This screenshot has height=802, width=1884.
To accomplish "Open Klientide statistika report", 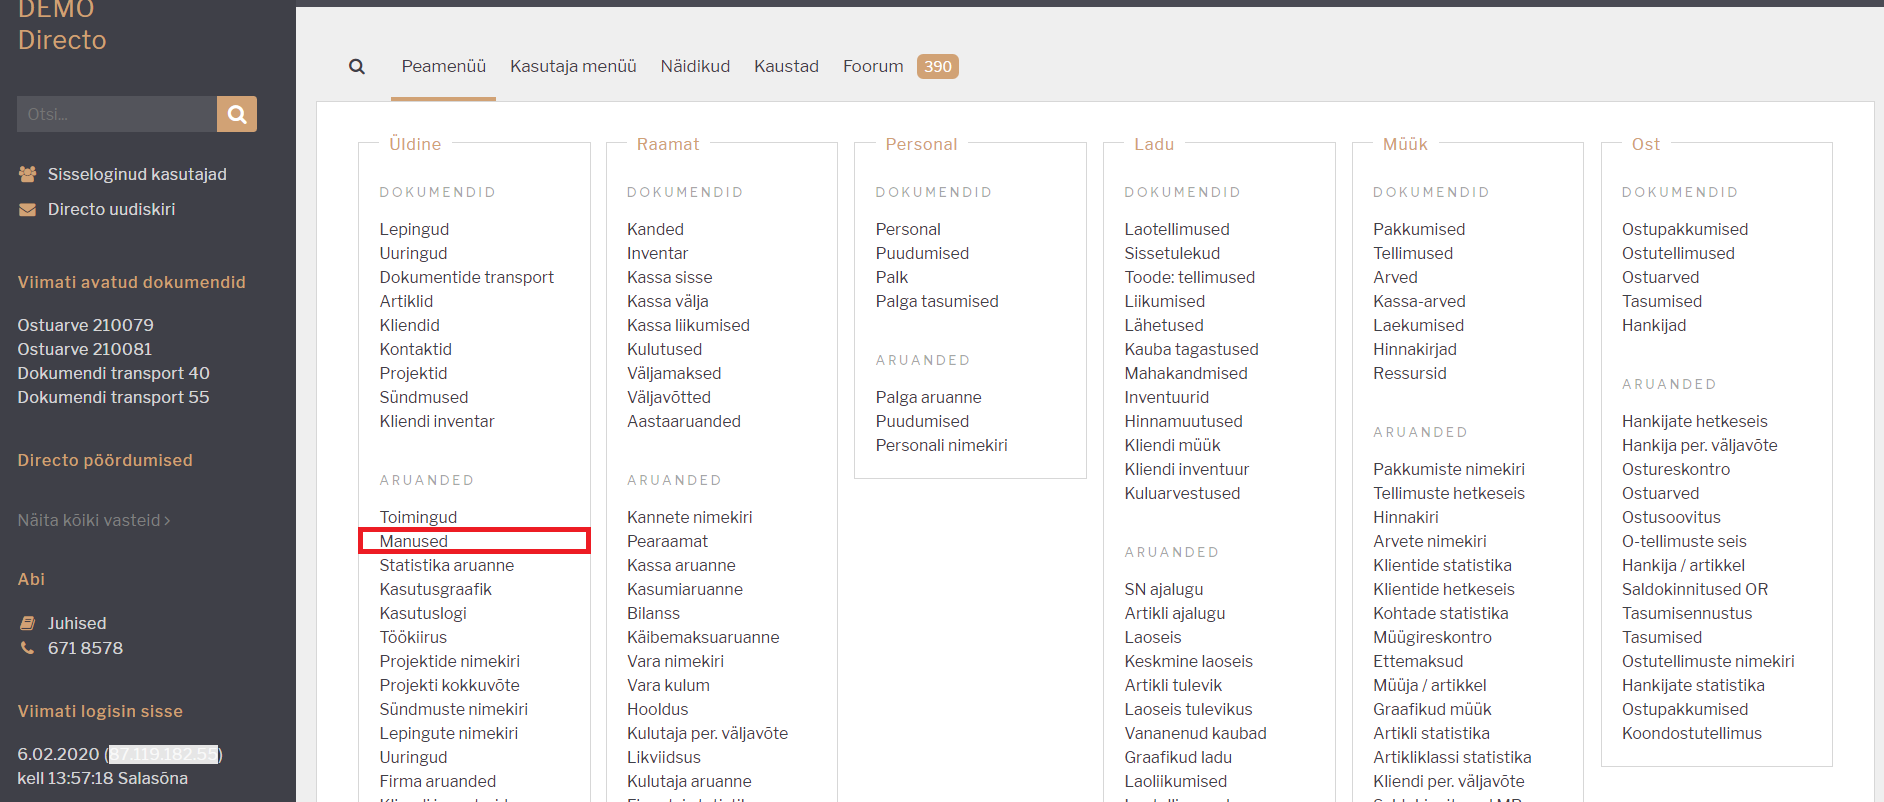I will tap(1442, 565).
